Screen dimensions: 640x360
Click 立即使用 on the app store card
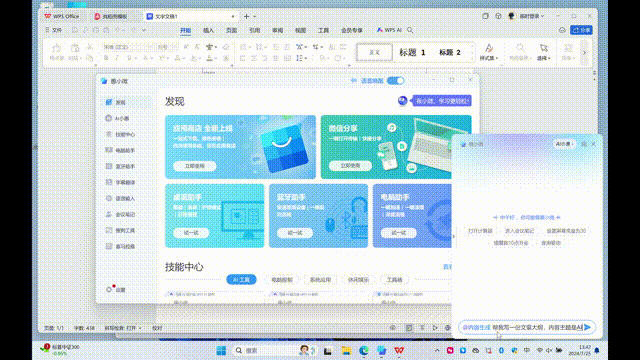(x=195, y=166)
